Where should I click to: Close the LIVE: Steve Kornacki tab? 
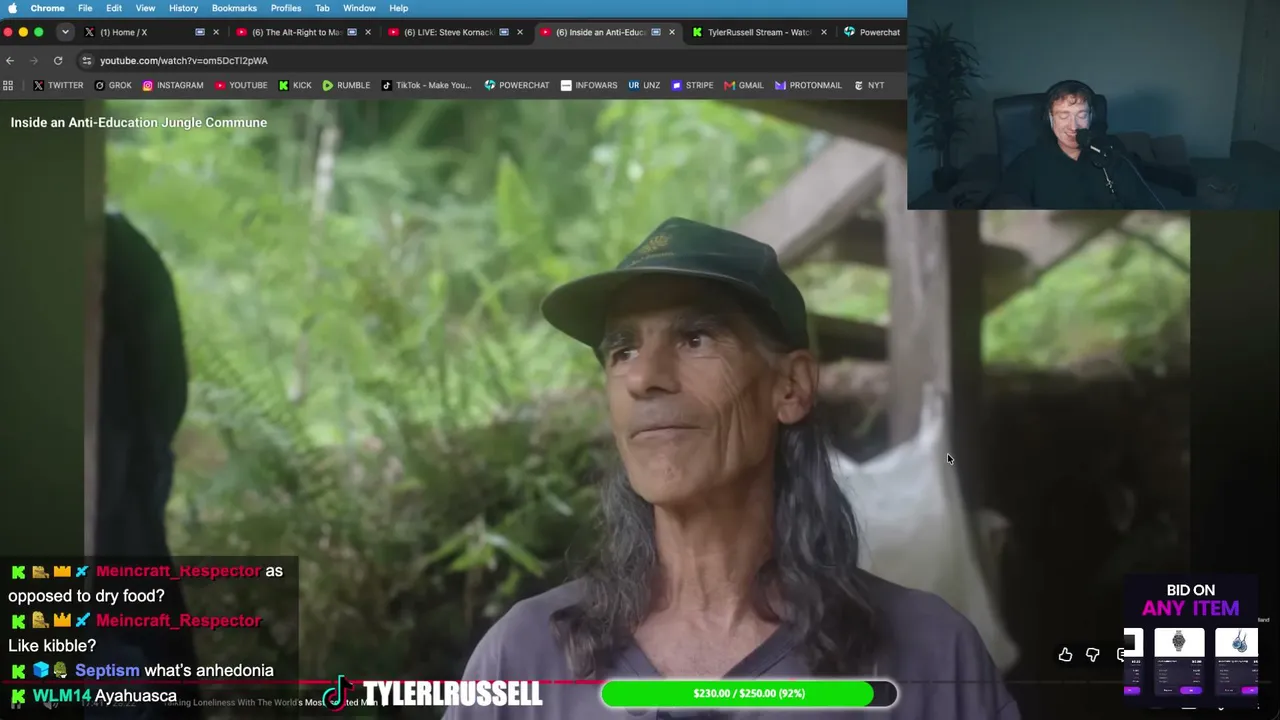pyautogui.click(x=519, y=32)
